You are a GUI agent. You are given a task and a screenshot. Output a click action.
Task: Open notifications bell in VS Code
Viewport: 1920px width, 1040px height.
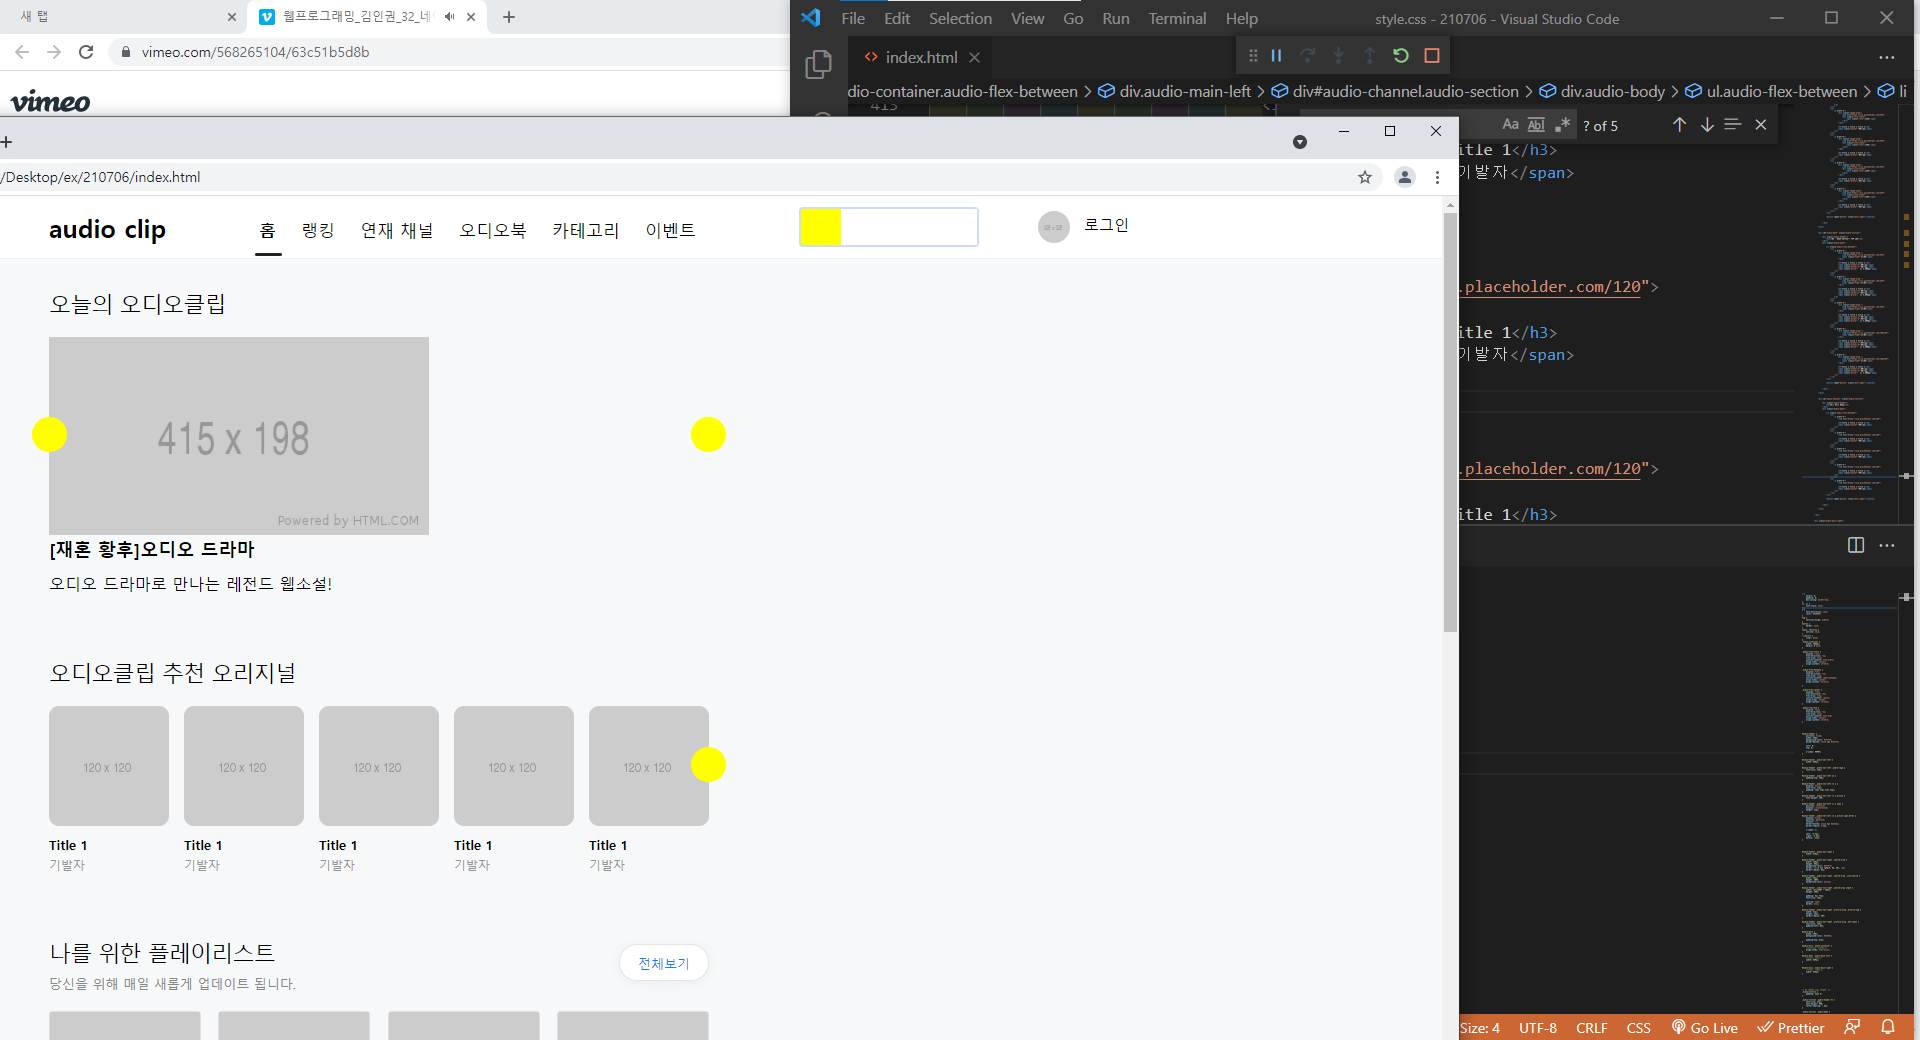1888,1027
